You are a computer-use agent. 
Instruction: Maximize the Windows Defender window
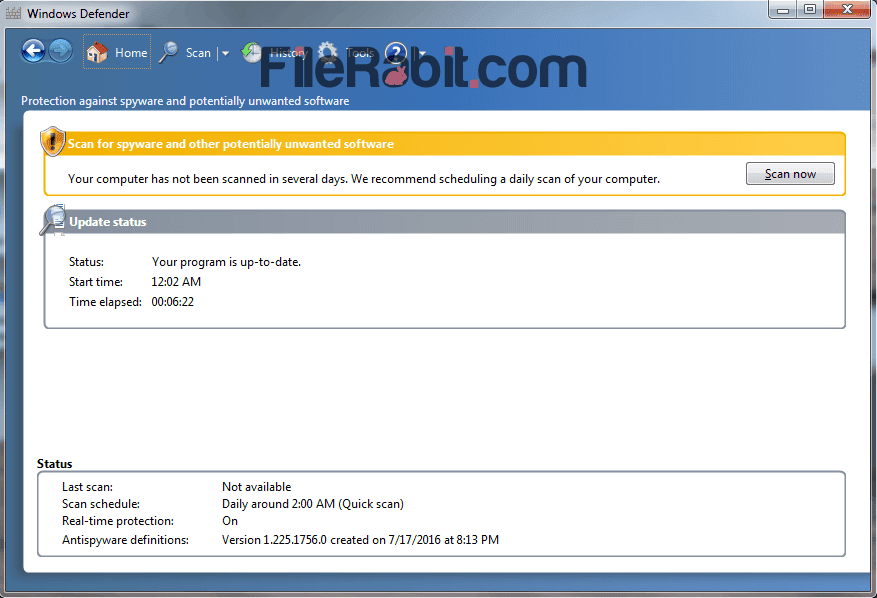809,10
